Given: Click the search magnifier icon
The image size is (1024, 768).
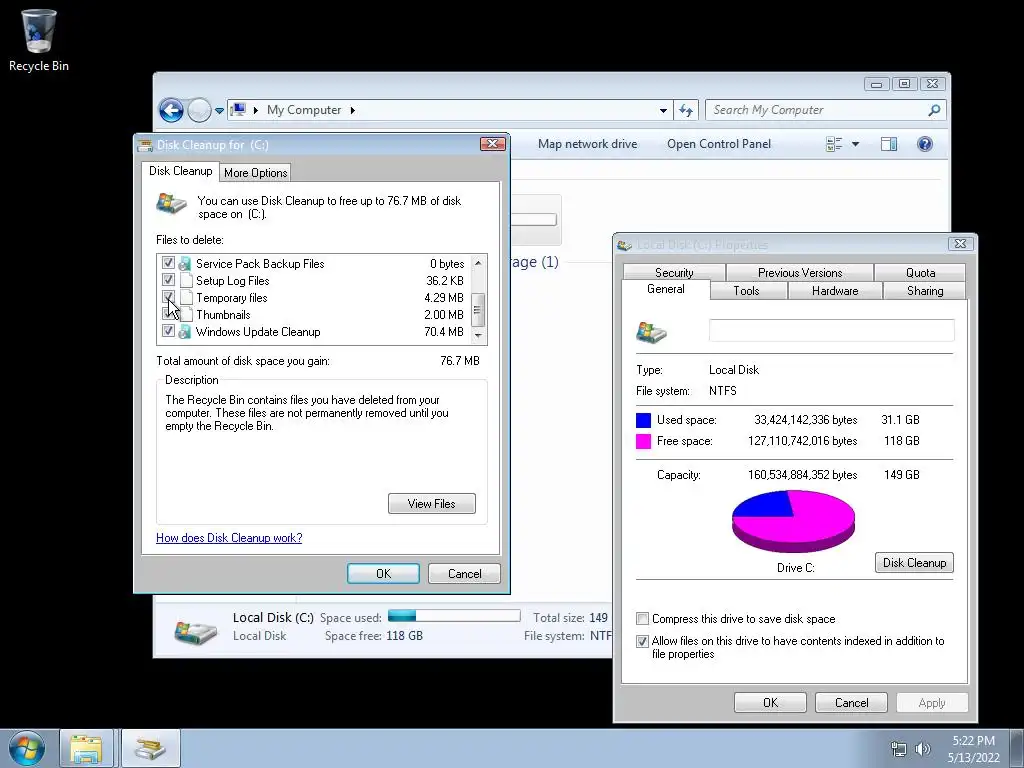Looking at the screenshot, I should 935,110.
